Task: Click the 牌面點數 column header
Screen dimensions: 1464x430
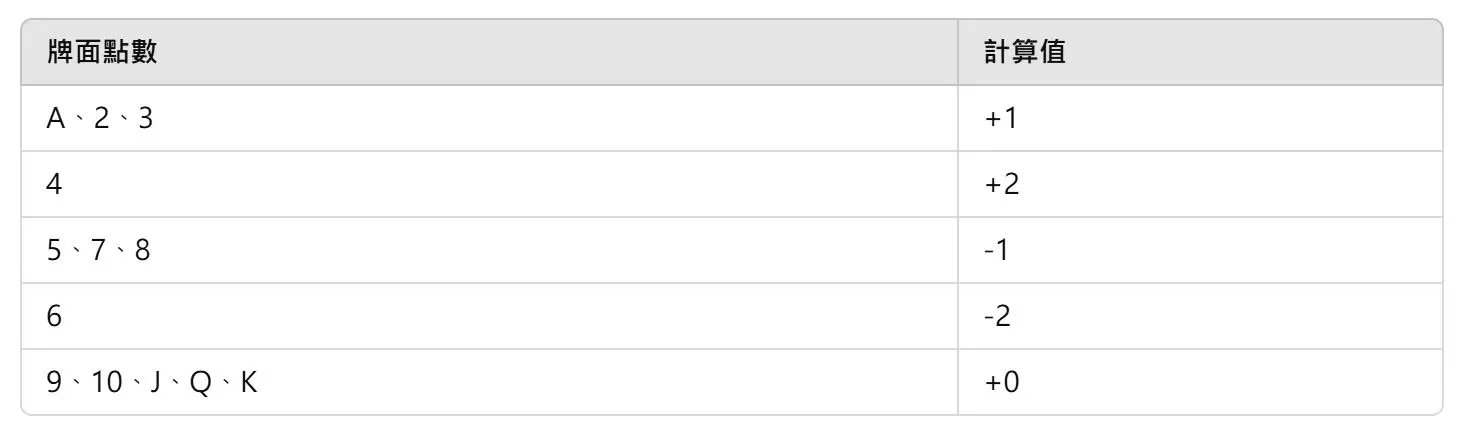Action: pos(103,53)
